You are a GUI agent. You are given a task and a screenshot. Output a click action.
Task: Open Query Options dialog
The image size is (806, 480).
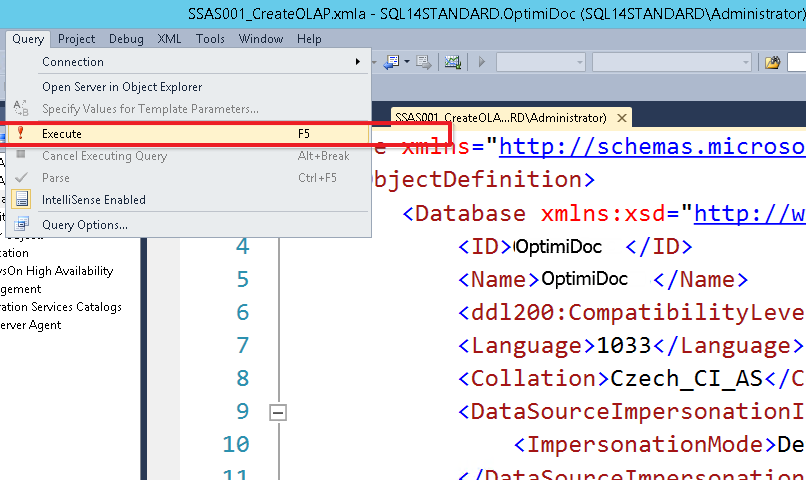coord(84,225)
